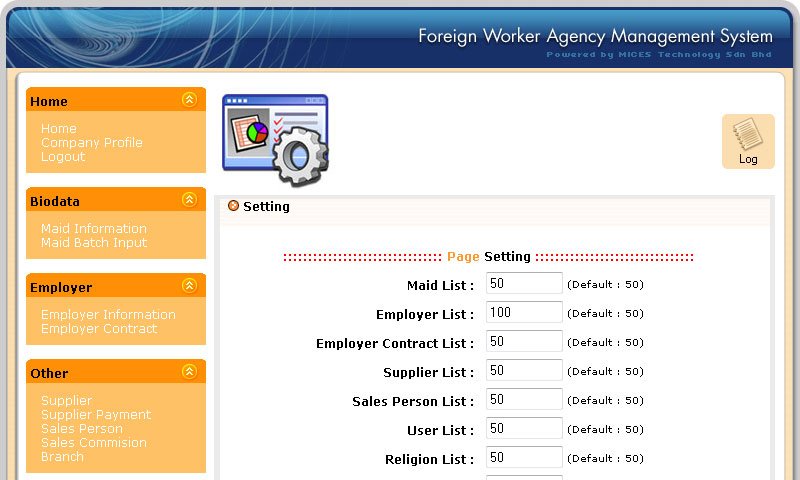Click the Religion List input field
This screenshot has width=800, height=480.
point(524,458)
